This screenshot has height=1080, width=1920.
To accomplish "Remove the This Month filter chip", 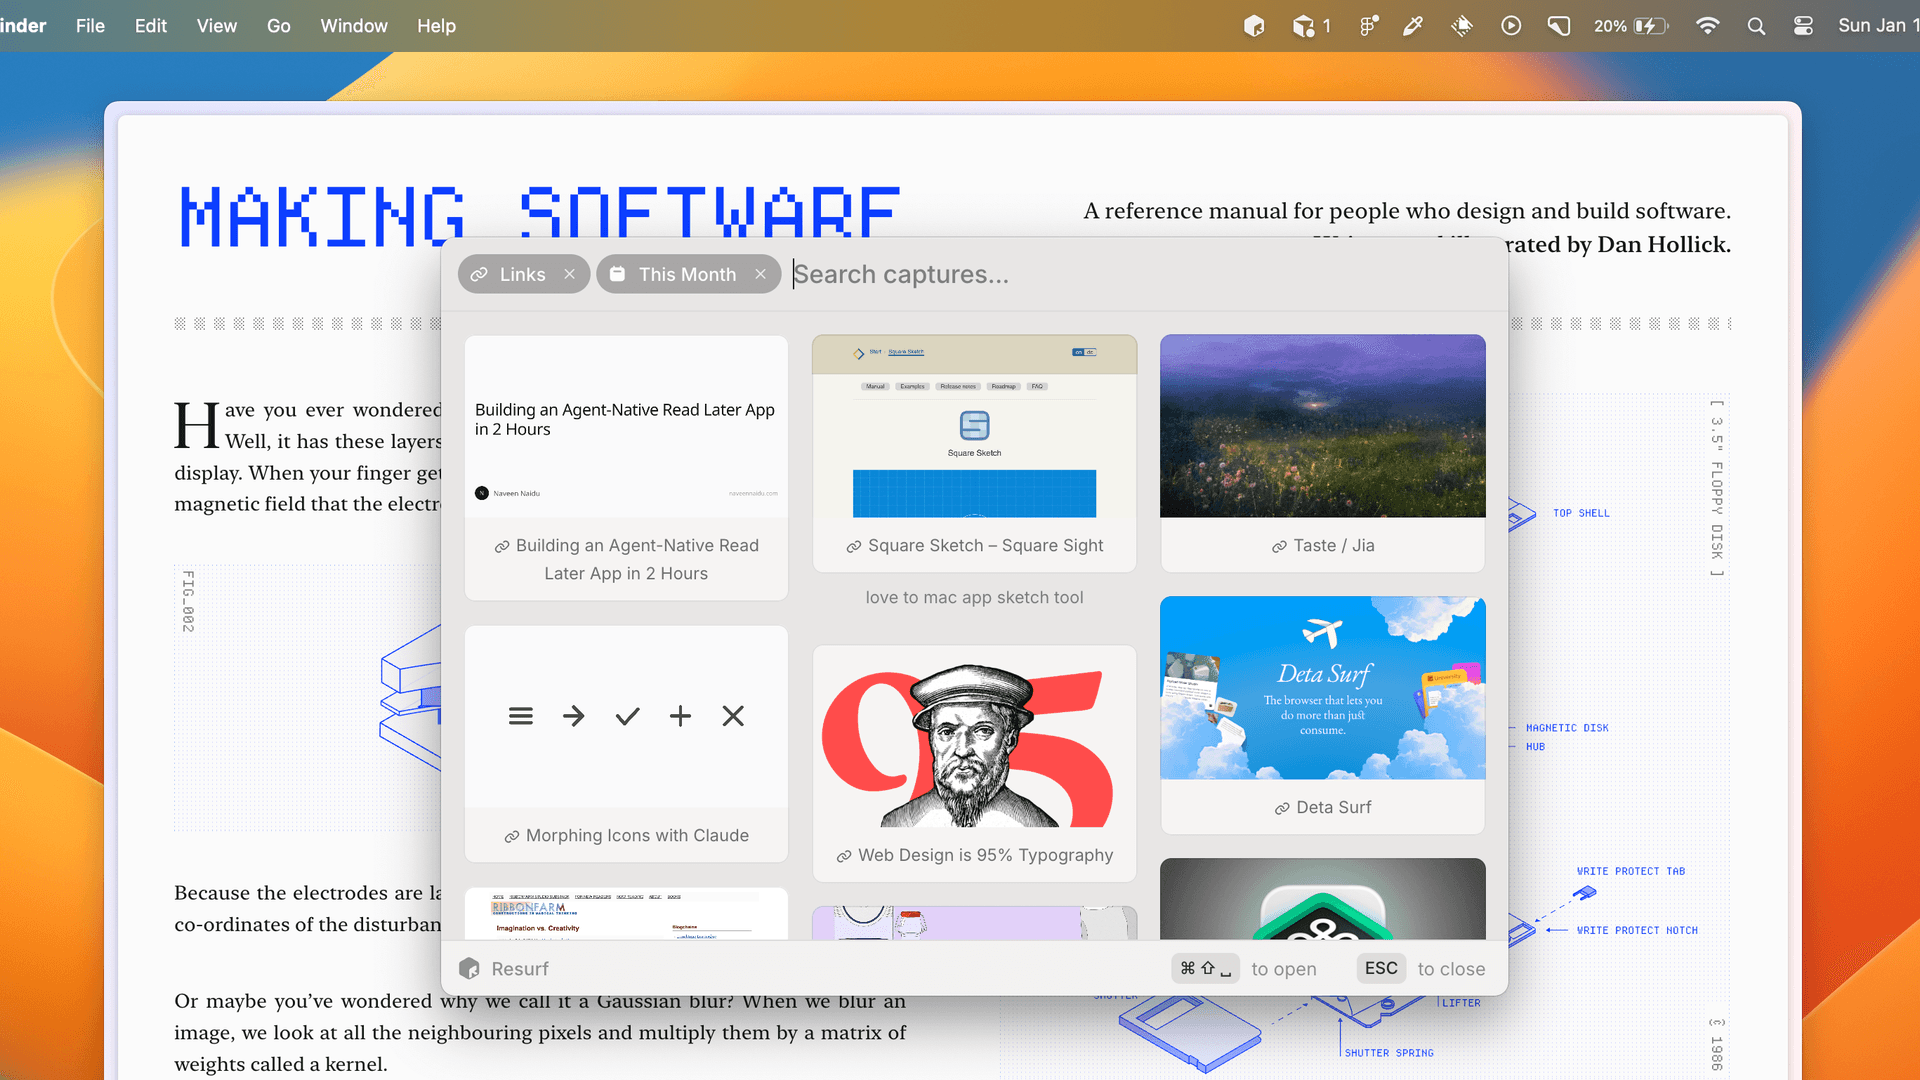I will coord(760,274).
